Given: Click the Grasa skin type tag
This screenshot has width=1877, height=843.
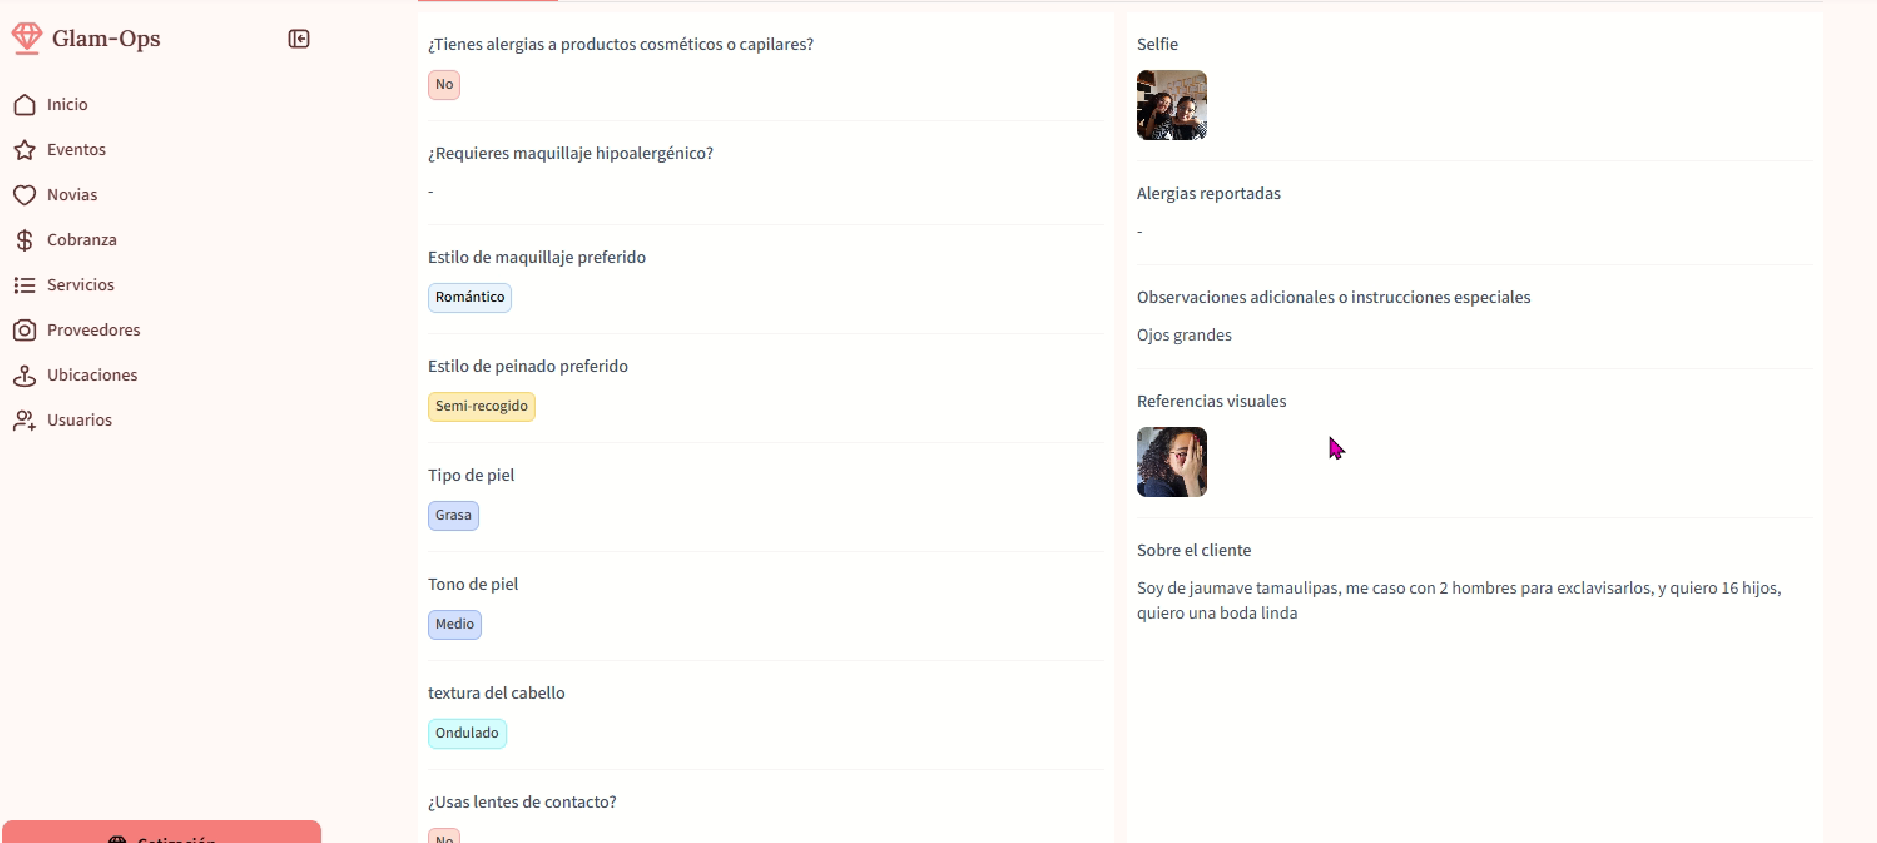Looking at the screenshot, I should [453, 516].
